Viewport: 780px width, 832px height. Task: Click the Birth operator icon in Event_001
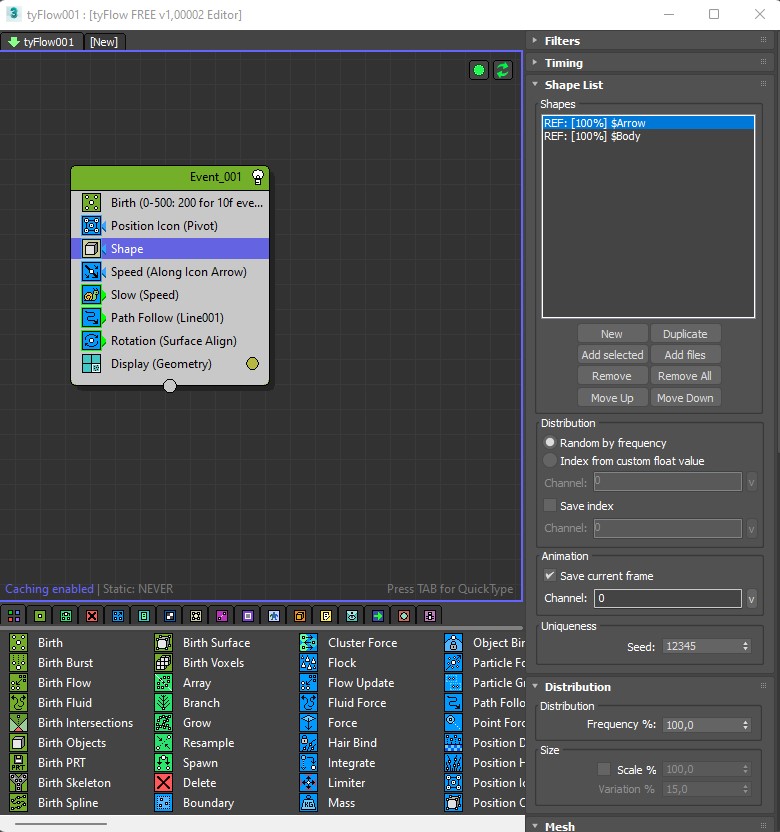pyautogui.click(x=91, y=203)
